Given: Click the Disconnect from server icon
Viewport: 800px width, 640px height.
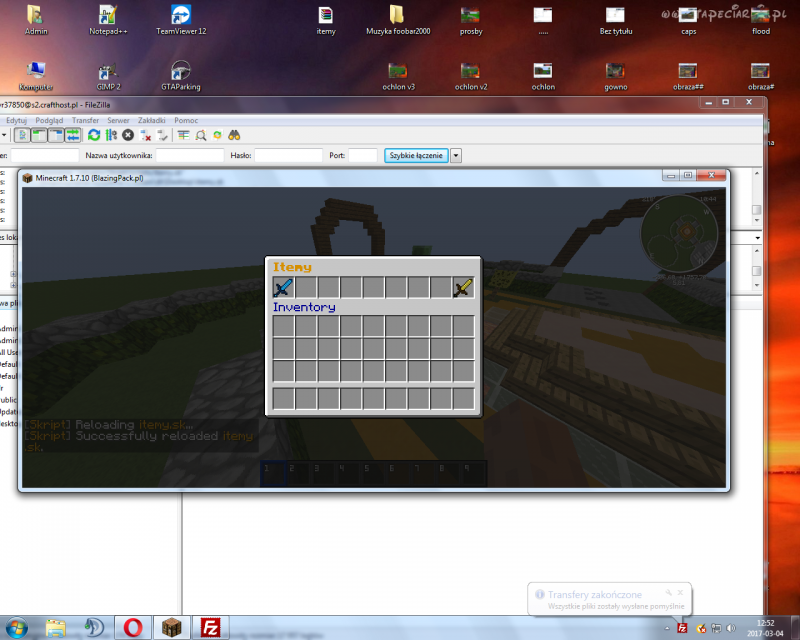Looking at the screenshot, I should point(145,135).
